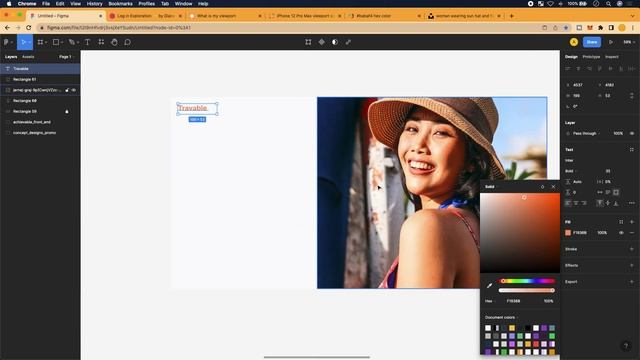The width and height of the screenshot is (640, 360).
Task: Expand the Document colors dropdown
Action: tap(502, 317)
